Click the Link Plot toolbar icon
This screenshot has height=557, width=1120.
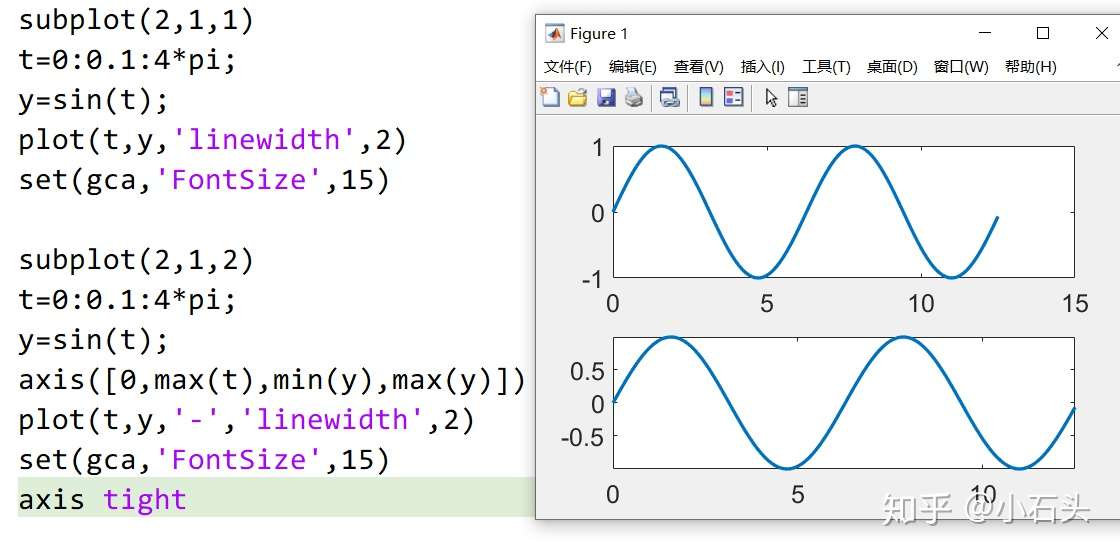(x=669, y=97)
